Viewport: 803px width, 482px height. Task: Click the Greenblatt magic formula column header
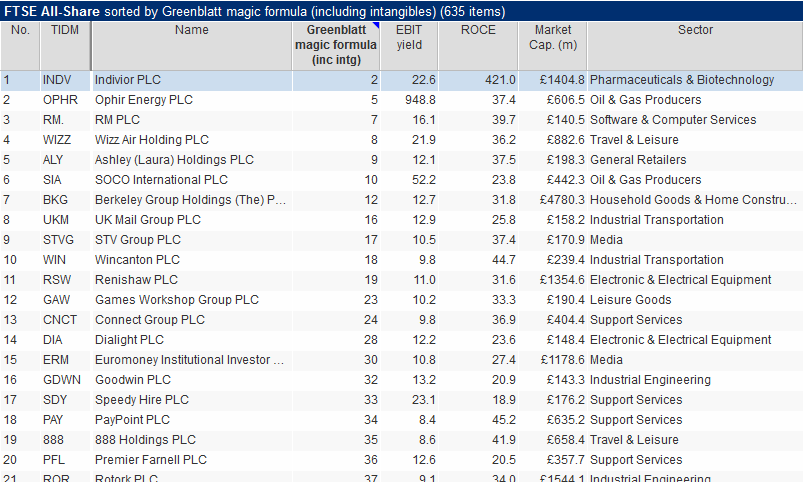pos(336,46)
